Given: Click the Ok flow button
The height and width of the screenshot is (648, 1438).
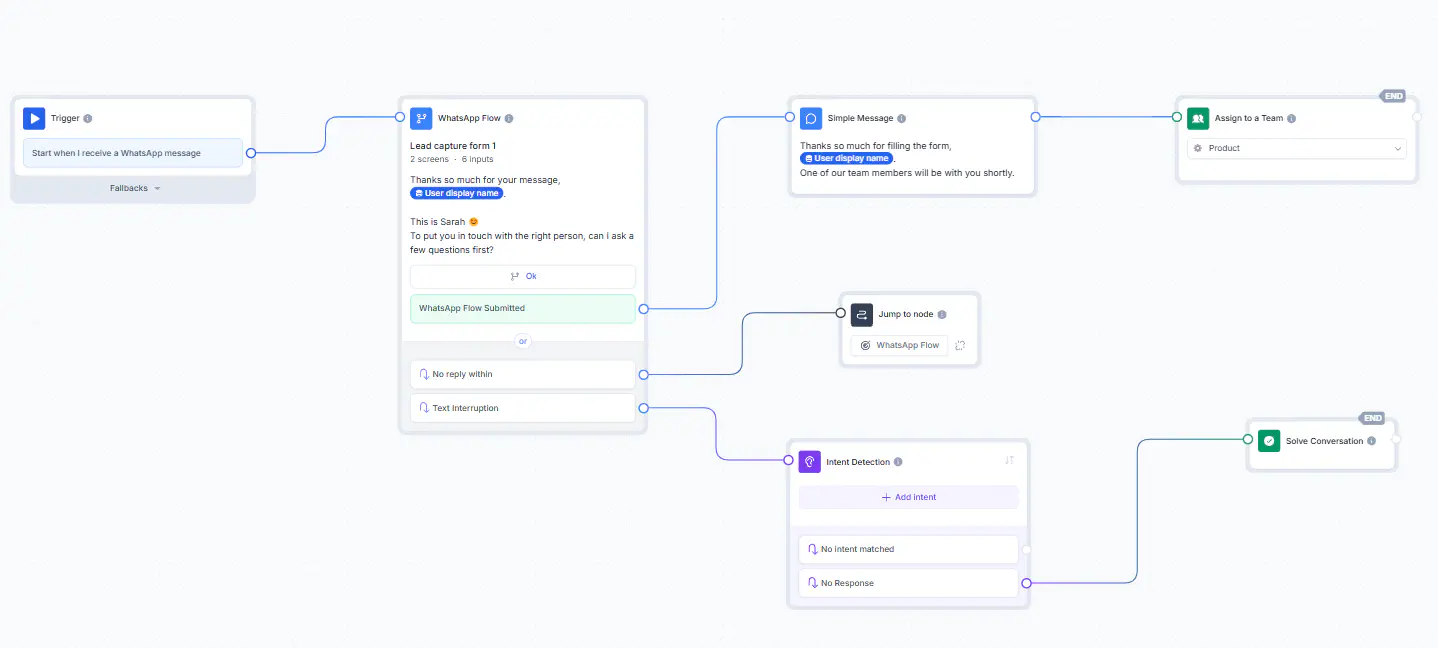Looking at the screenshot, I should click(x=523, y=276).
